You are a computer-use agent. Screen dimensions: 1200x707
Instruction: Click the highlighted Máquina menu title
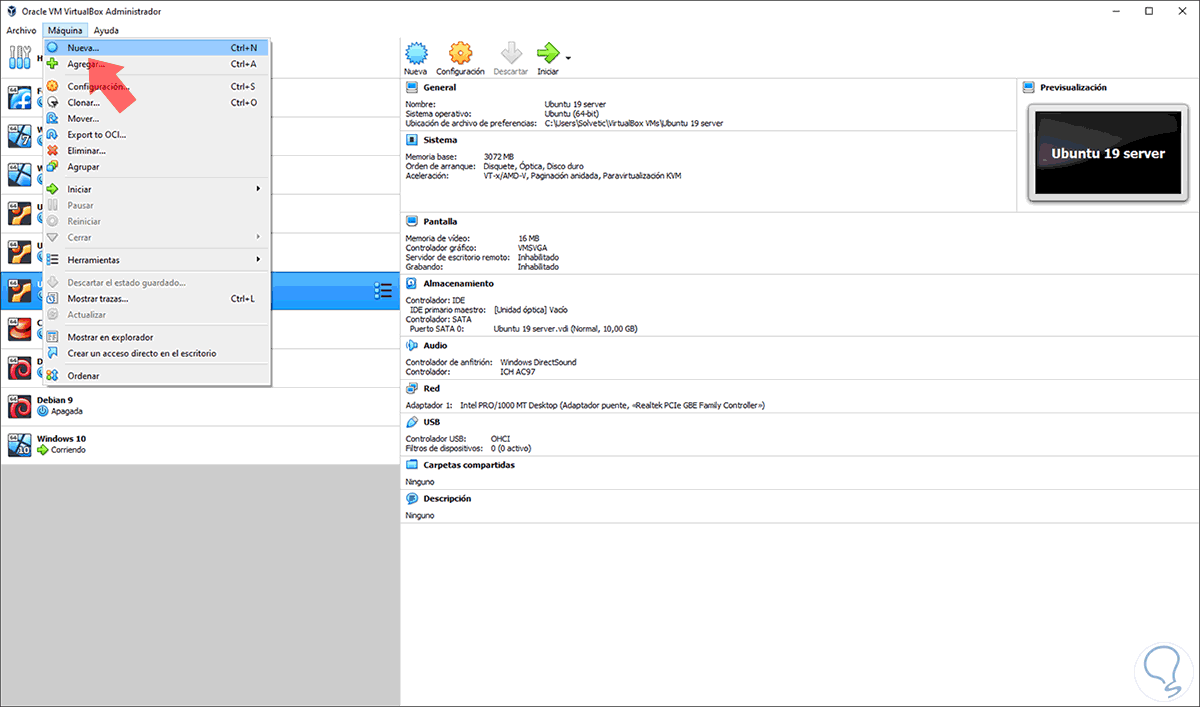[x=65, y=30]
